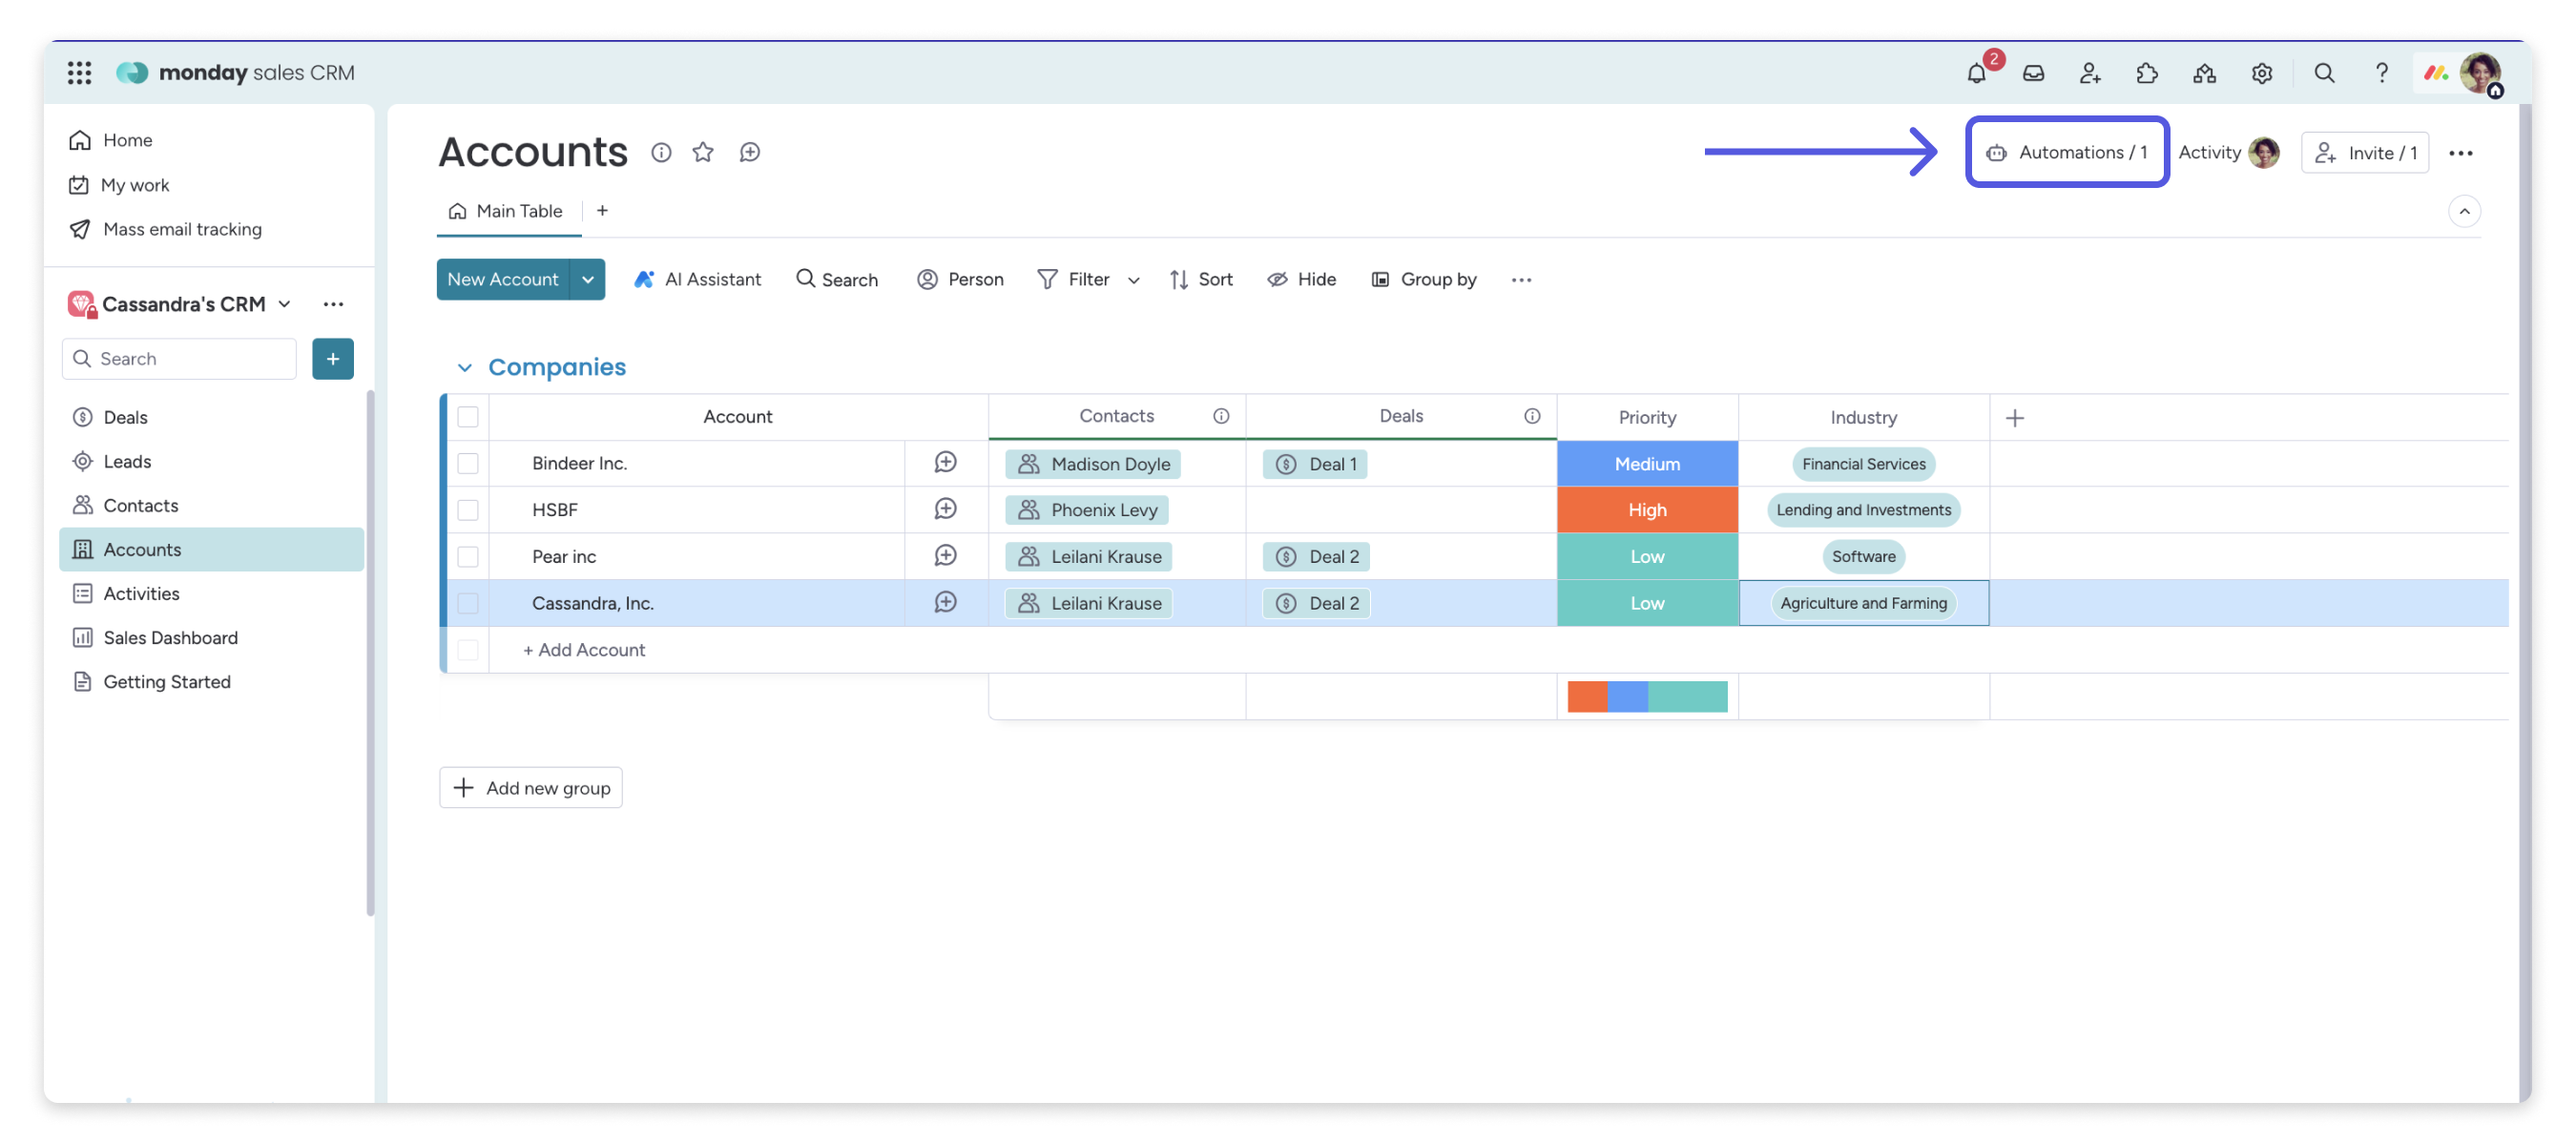Show Deals column info icon

[x=1531, y=416]
